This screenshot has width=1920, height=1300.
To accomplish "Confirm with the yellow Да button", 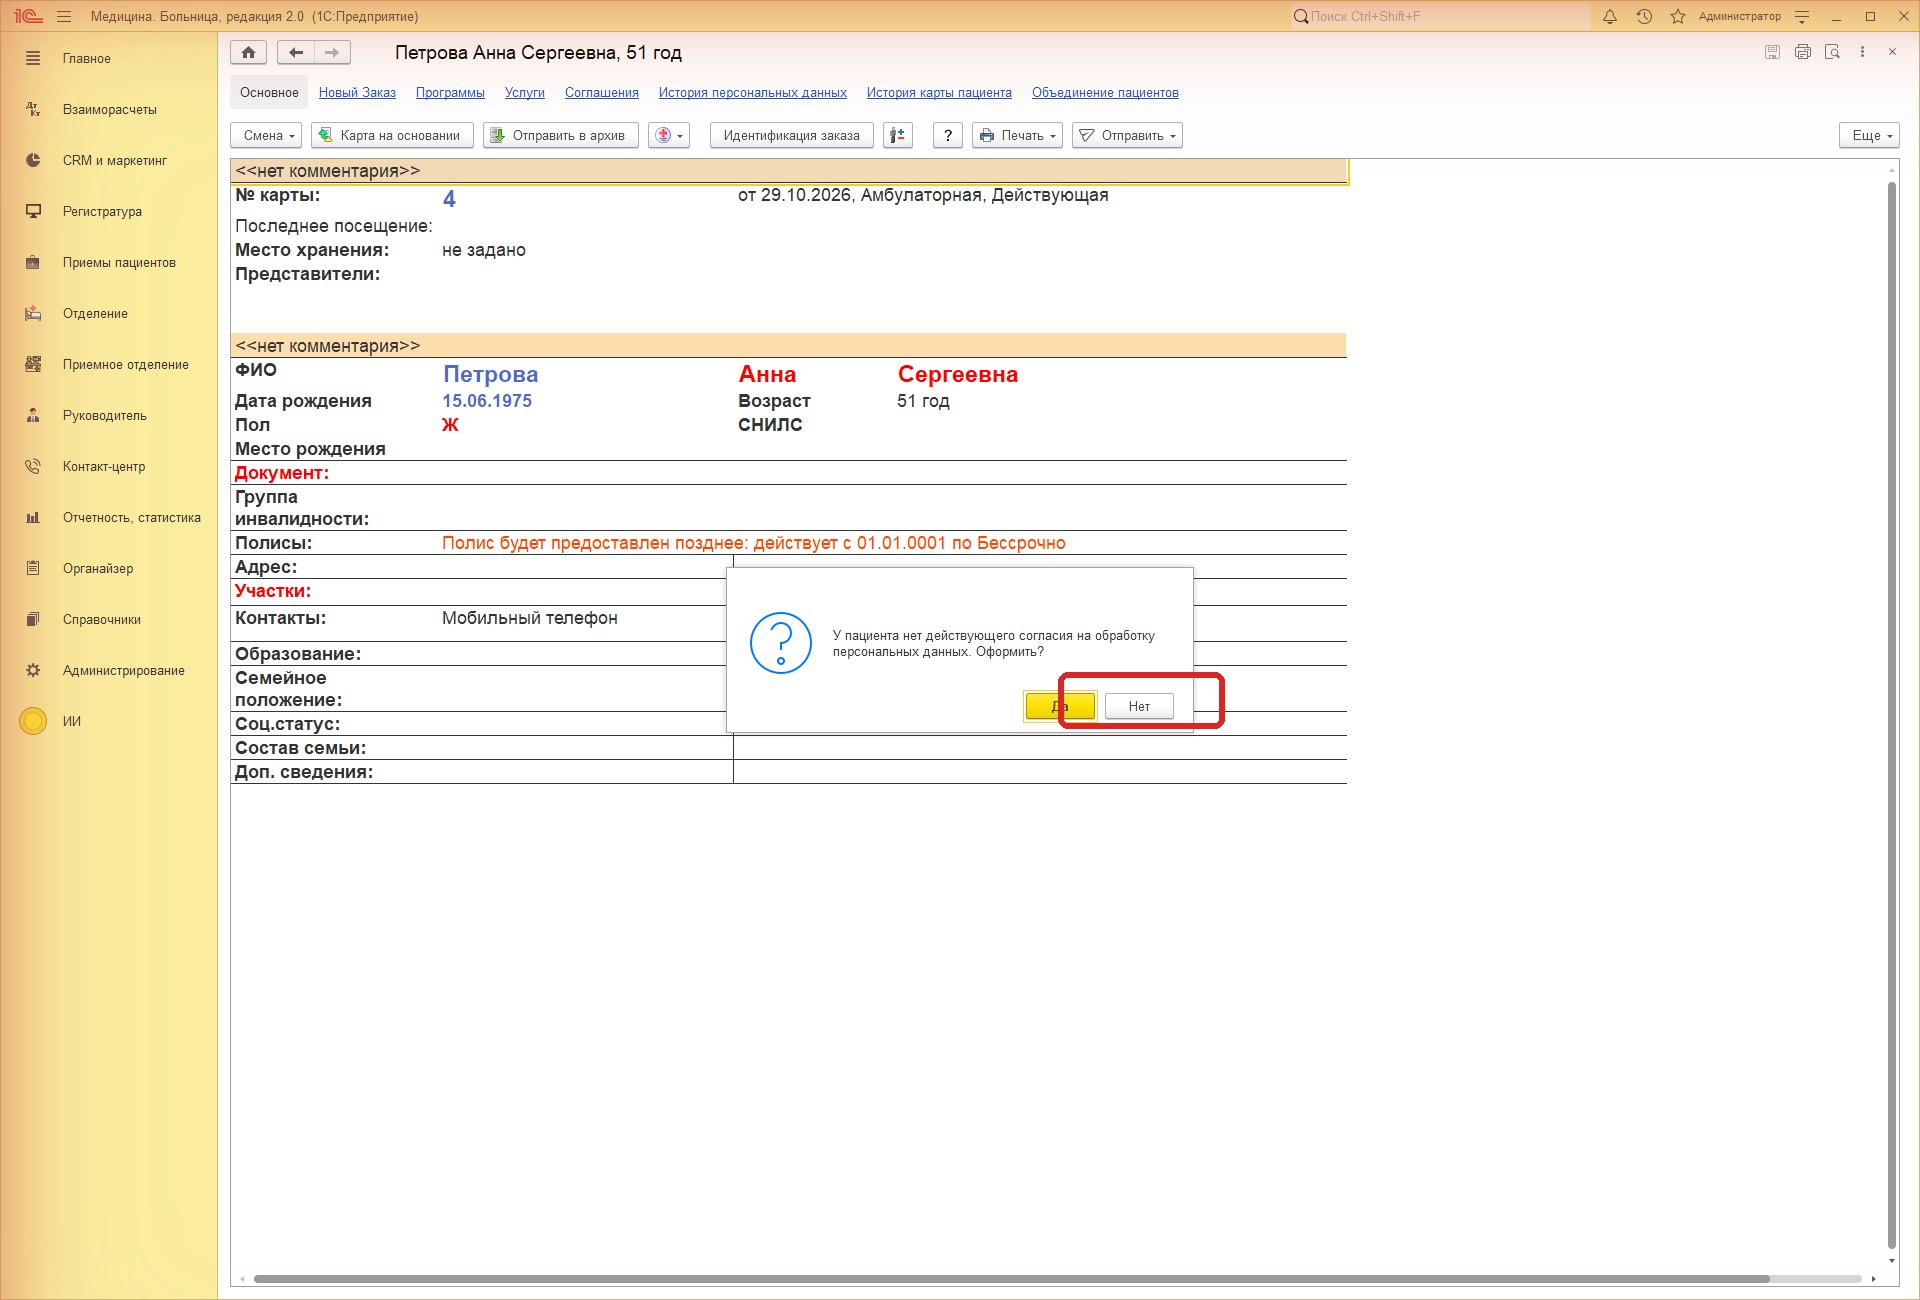I will 1060,706.
